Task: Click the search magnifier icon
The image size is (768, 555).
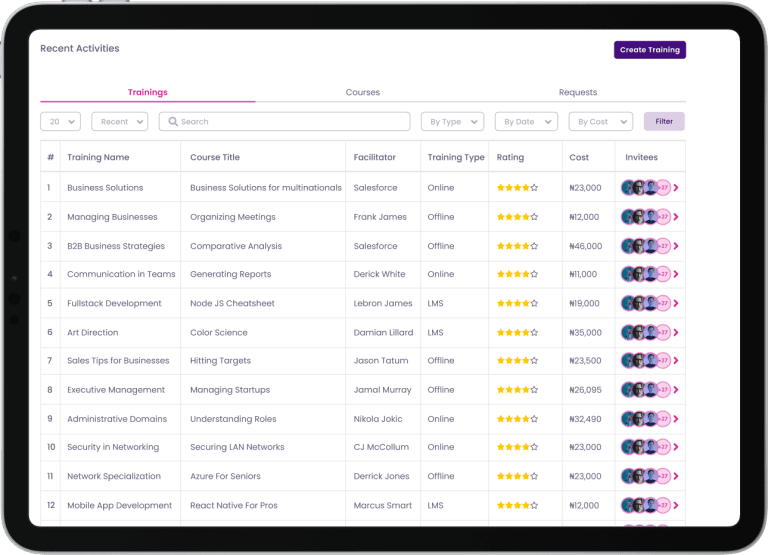Action: [173, 122]
